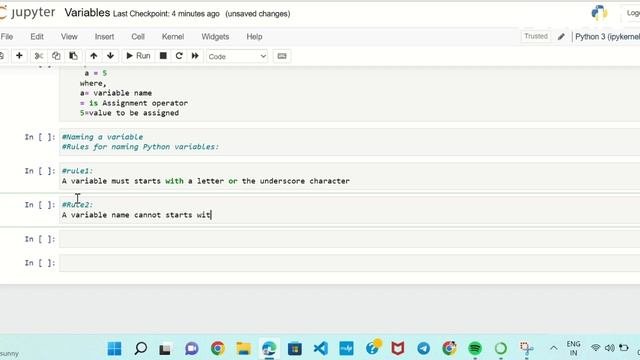Click the Python 3 (ipykernel) kernel name
The width and height of the screenshot is (640, 360).
click(x=607, y=37)
